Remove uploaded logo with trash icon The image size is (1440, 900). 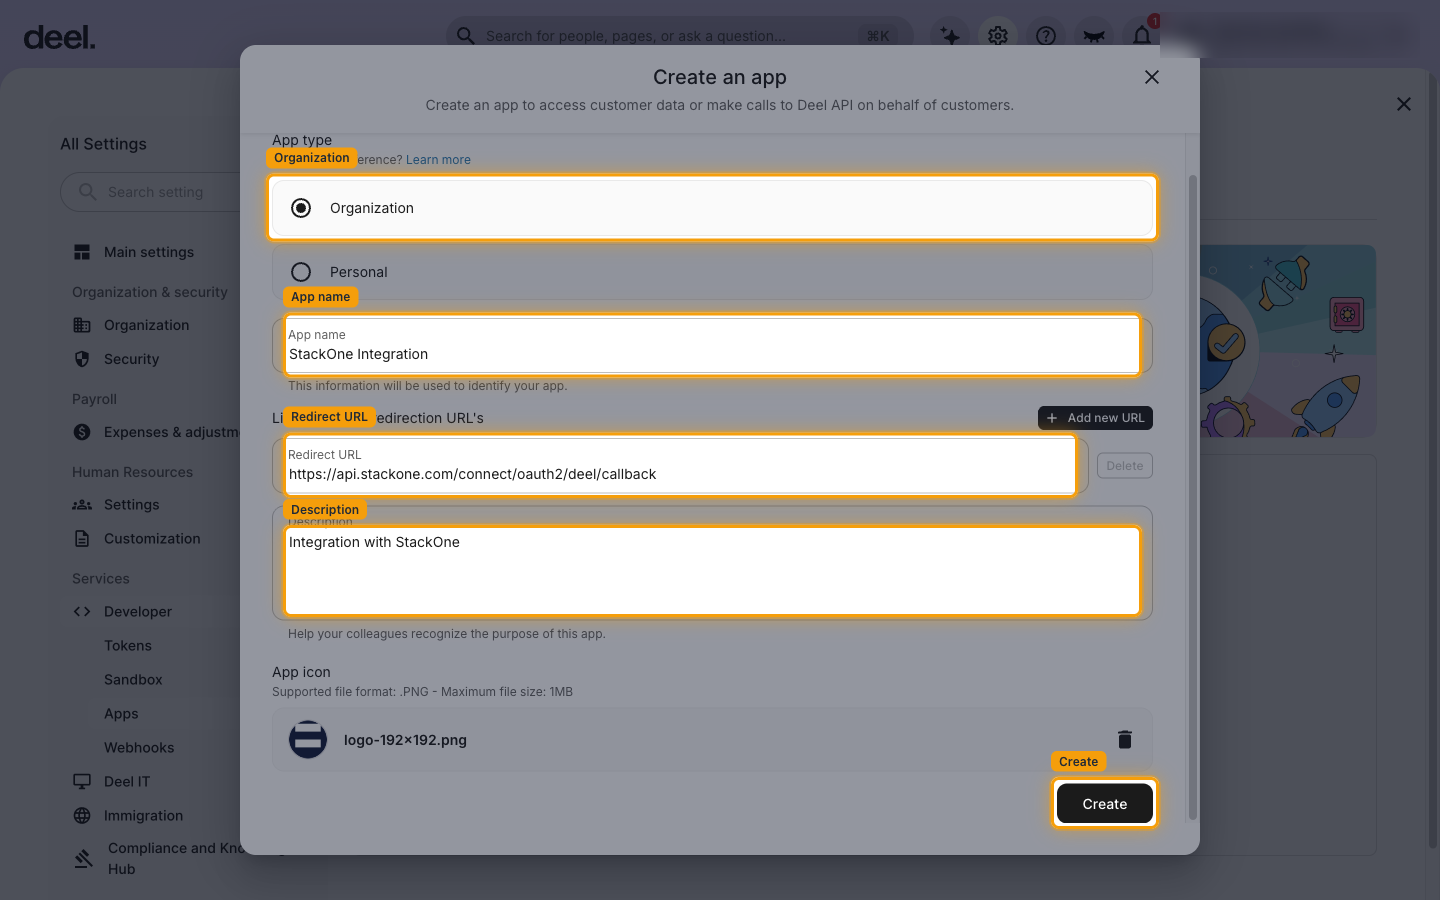point(1125,740)
